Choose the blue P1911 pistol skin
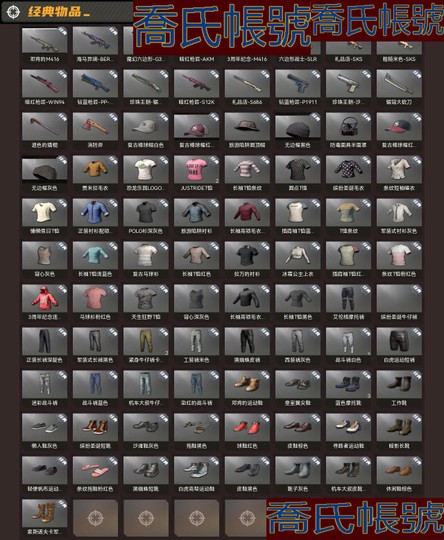This screenshot has height=540, width=444. [298, 88]
